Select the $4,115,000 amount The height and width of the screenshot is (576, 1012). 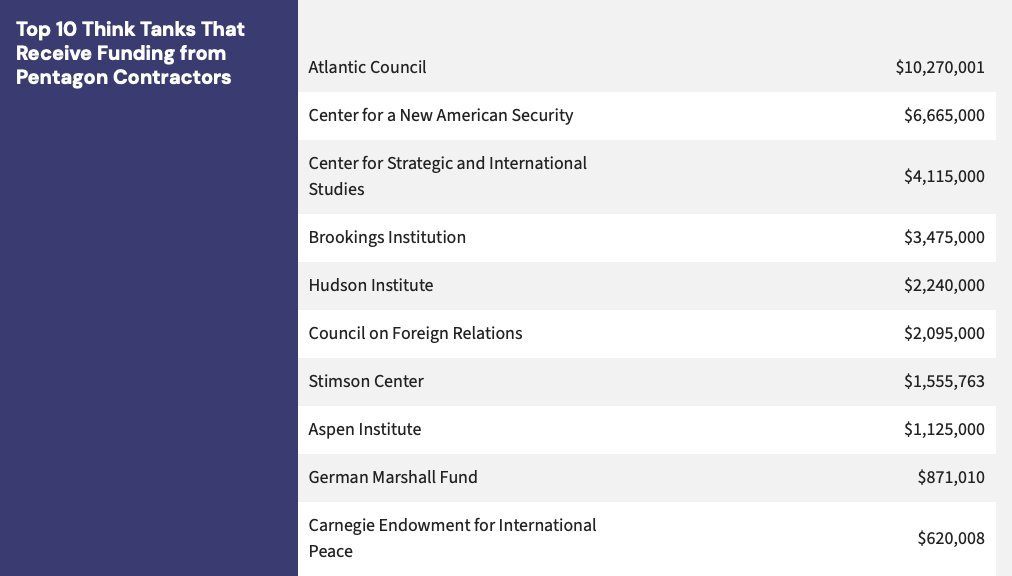[944, 176]
